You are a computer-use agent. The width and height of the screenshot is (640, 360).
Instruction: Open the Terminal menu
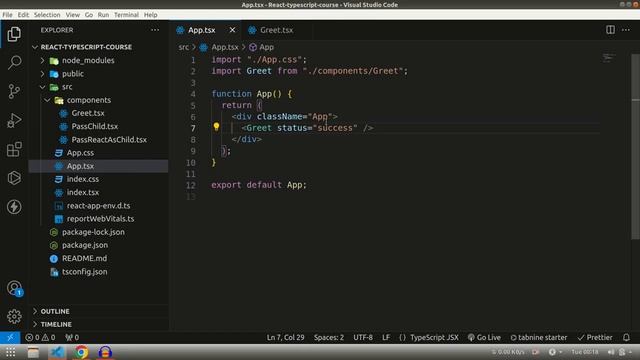126,15
